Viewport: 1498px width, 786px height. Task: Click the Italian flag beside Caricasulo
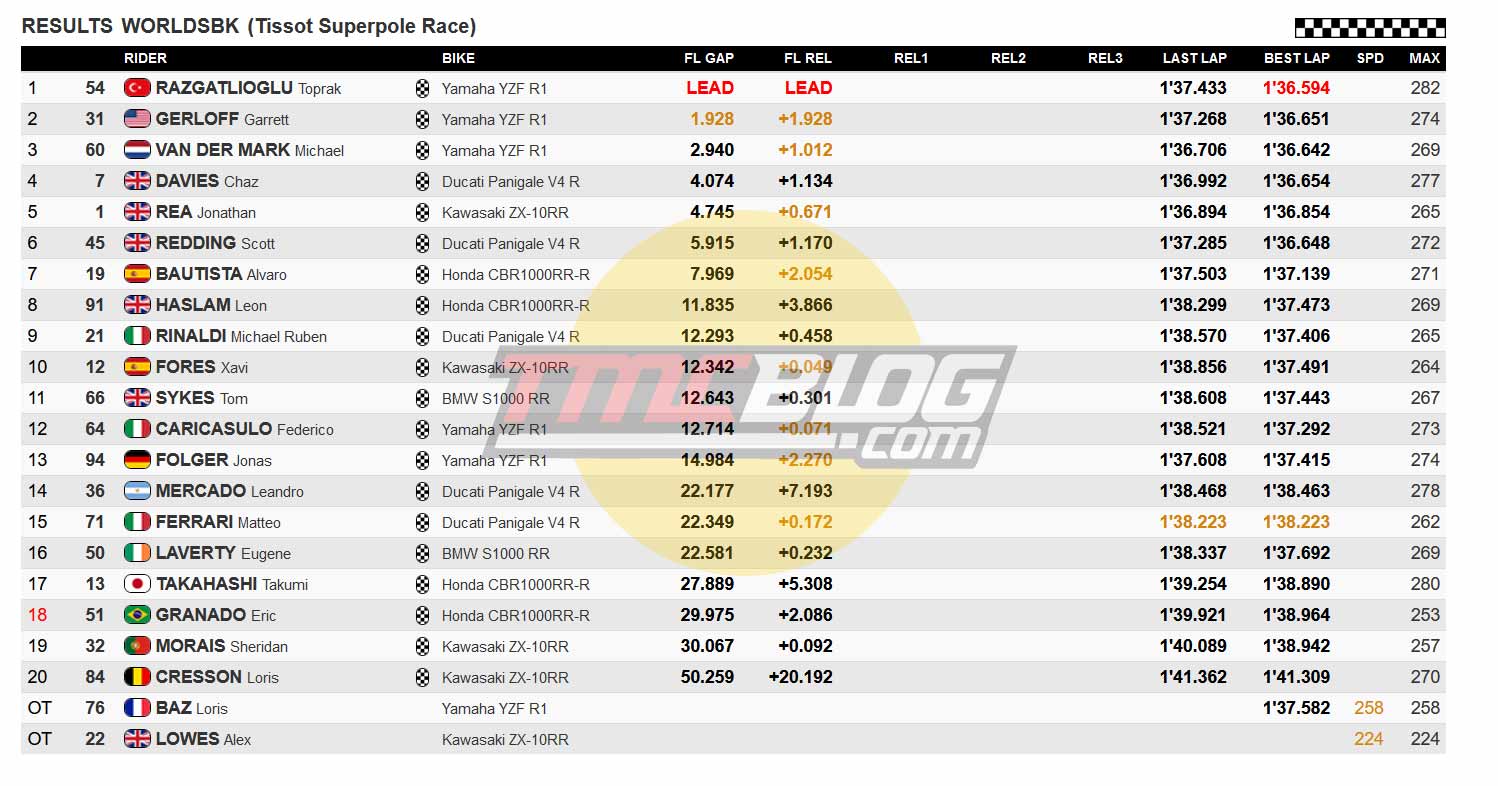pyautogui.click(x=137, y=429)
